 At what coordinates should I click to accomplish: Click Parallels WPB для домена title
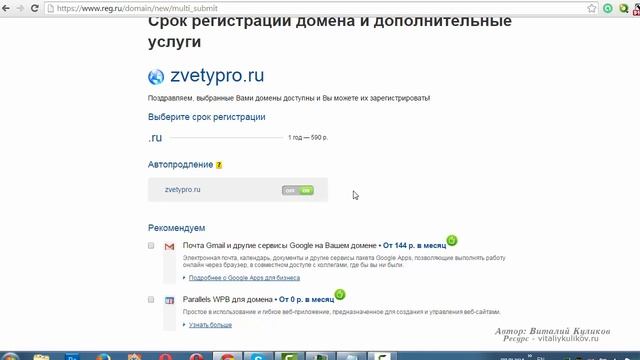click(x=227, y=300)
